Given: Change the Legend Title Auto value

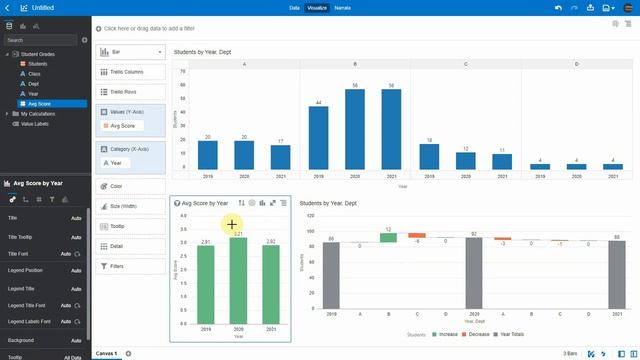Looking at the screenshot, I should 76,289.
